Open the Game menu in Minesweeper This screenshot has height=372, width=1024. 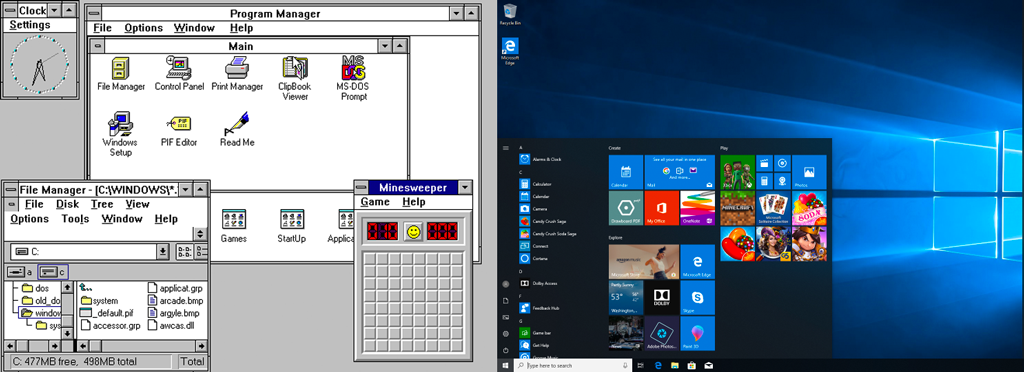(x=375, y=202)
